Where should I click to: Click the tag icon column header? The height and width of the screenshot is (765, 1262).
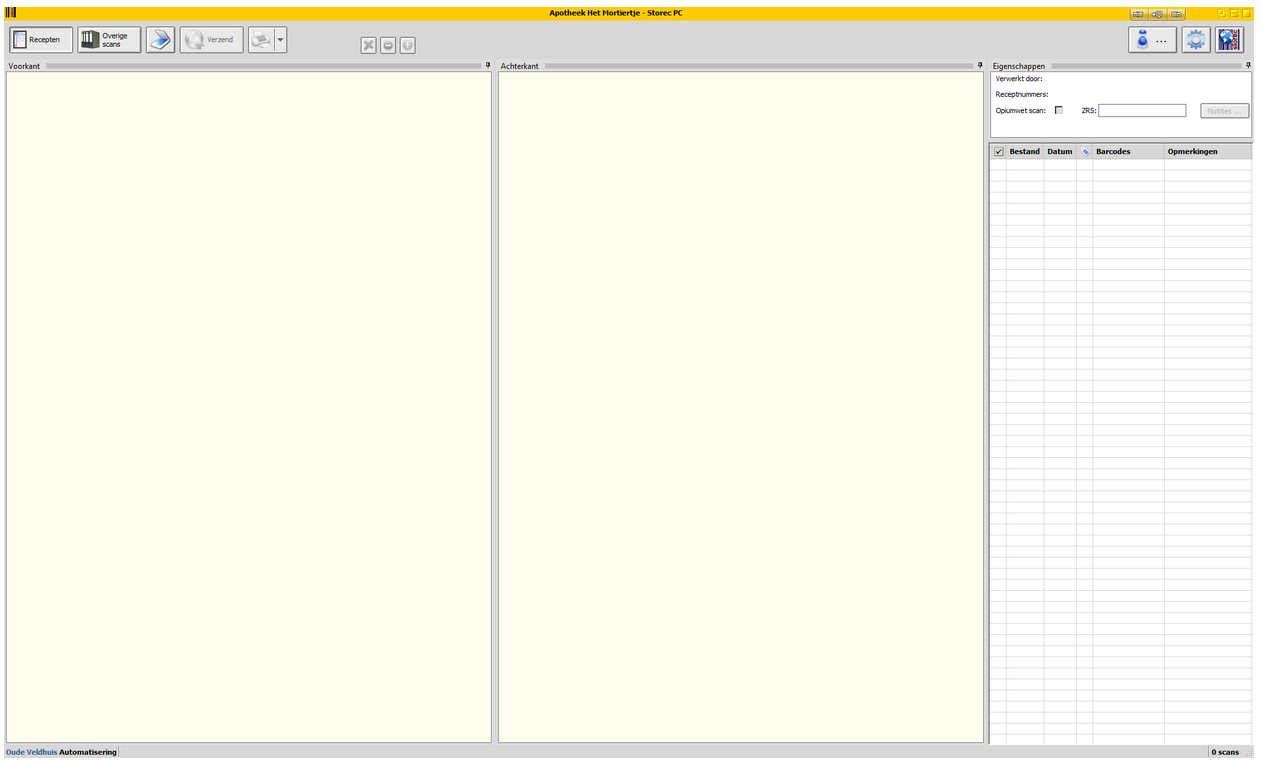pyautogui.click(x=1085, y=152)
